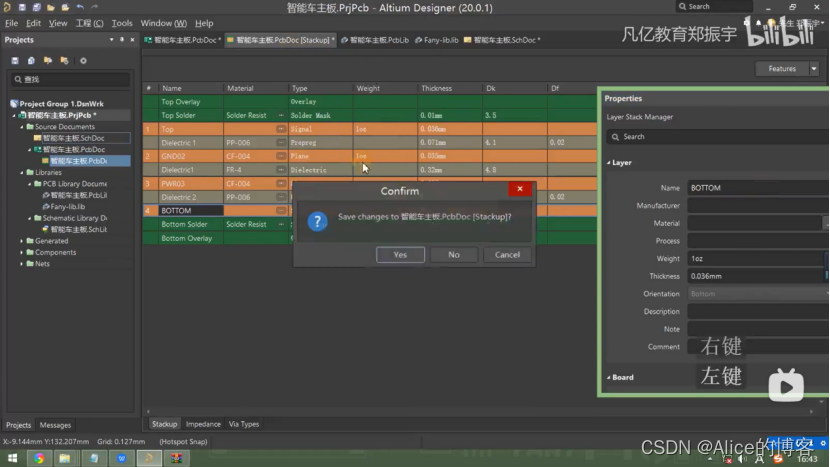The height and width of the screenshot is (467, 830).
Task: Collapse the 智能车主板.PrjPcb project node
Action: (14, 115)
